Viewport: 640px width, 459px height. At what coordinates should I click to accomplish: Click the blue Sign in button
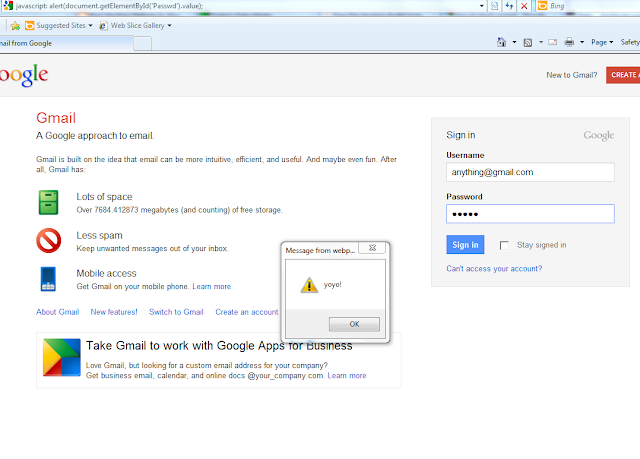(x=465, y=245)
